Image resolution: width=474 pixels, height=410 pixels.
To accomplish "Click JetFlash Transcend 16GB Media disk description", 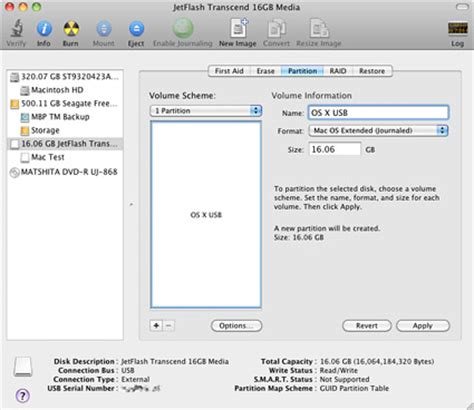I will tap(175, 362).
